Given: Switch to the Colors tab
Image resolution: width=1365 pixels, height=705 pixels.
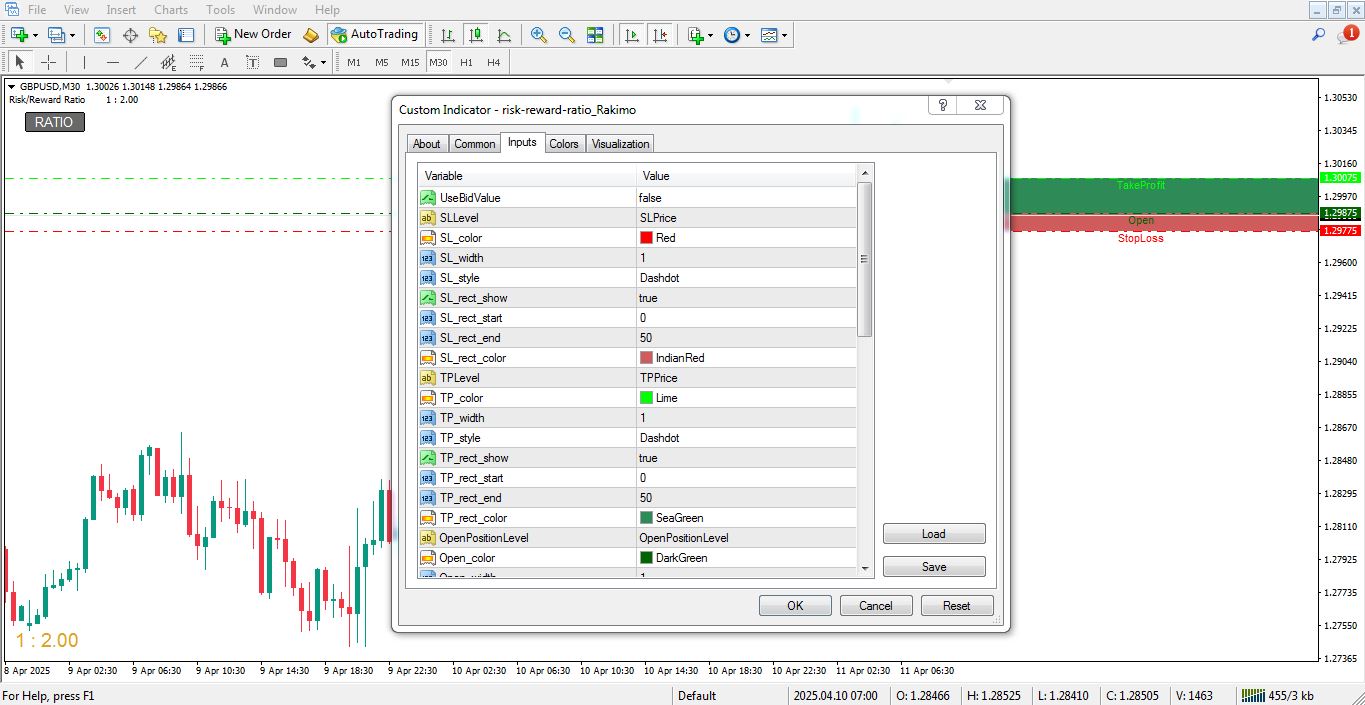Looking at the screenshot, I should 563,143.
